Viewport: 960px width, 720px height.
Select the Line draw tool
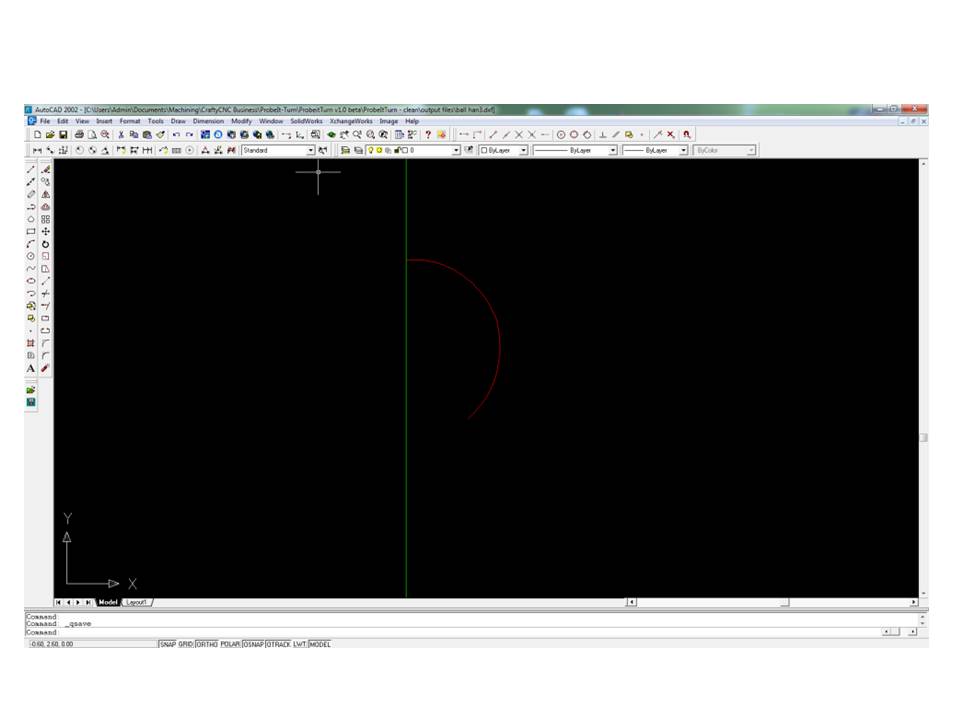(x=31, y=170)
